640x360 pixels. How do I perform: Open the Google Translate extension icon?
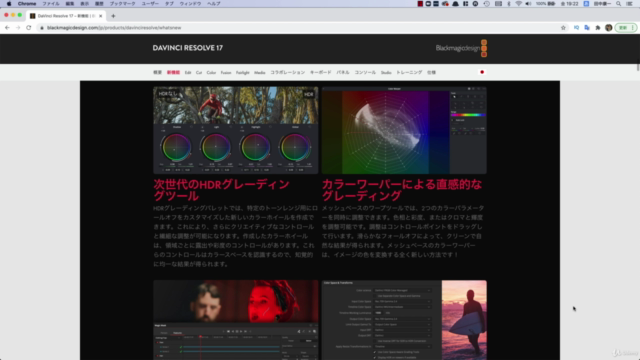pos(587,28)
